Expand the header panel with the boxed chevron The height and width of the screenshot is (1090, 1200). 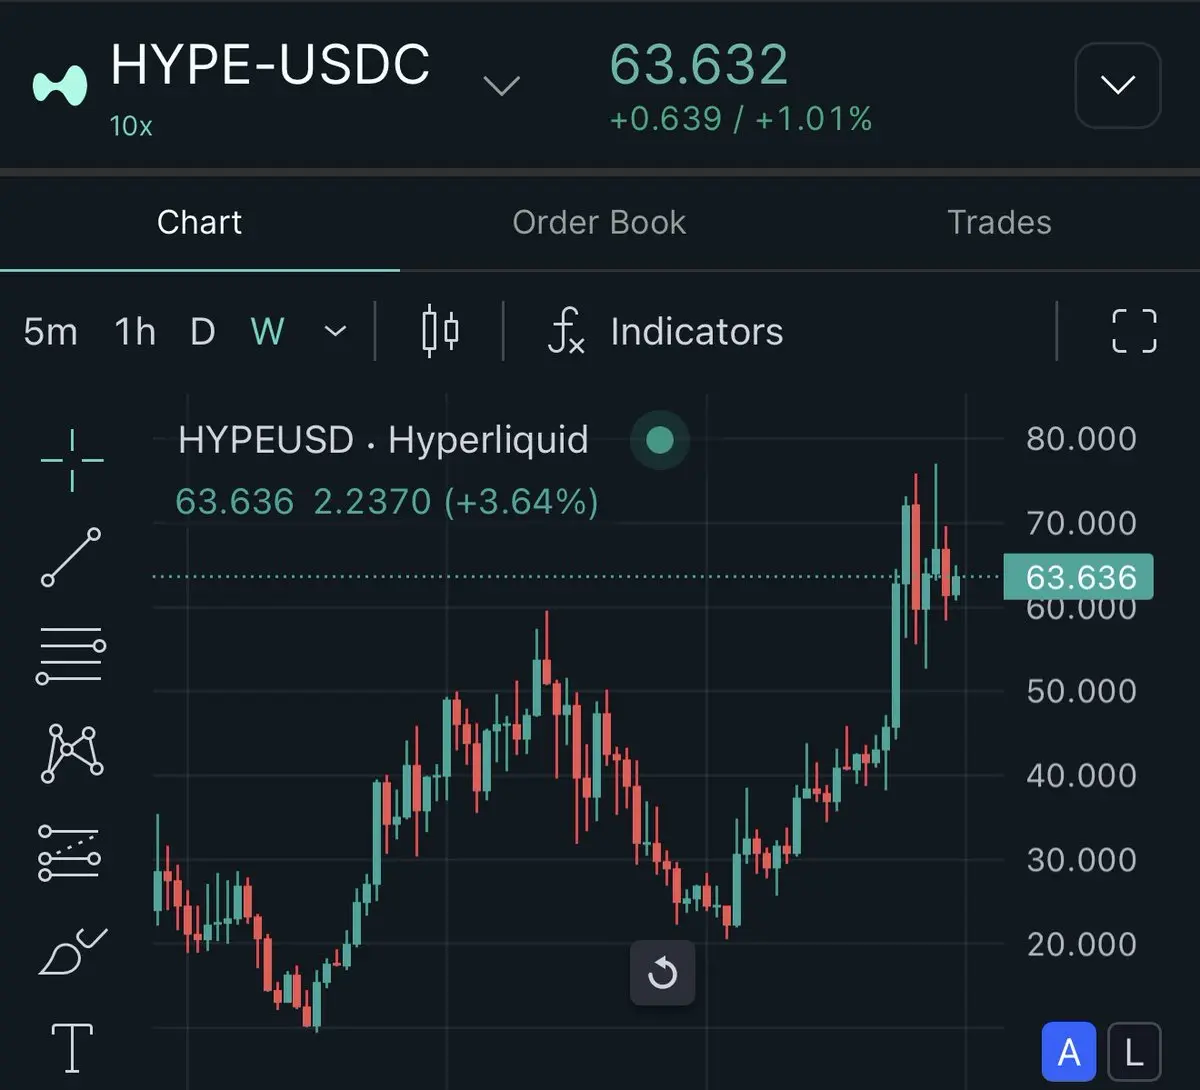[1117, 85]
